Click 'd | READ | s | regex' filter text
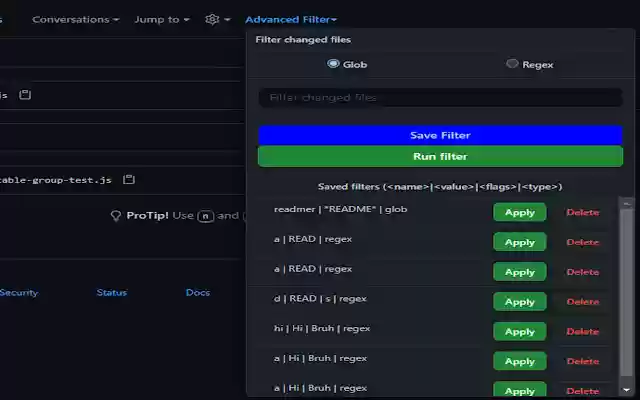Screen dimensions: 640x400 point(320,298)
